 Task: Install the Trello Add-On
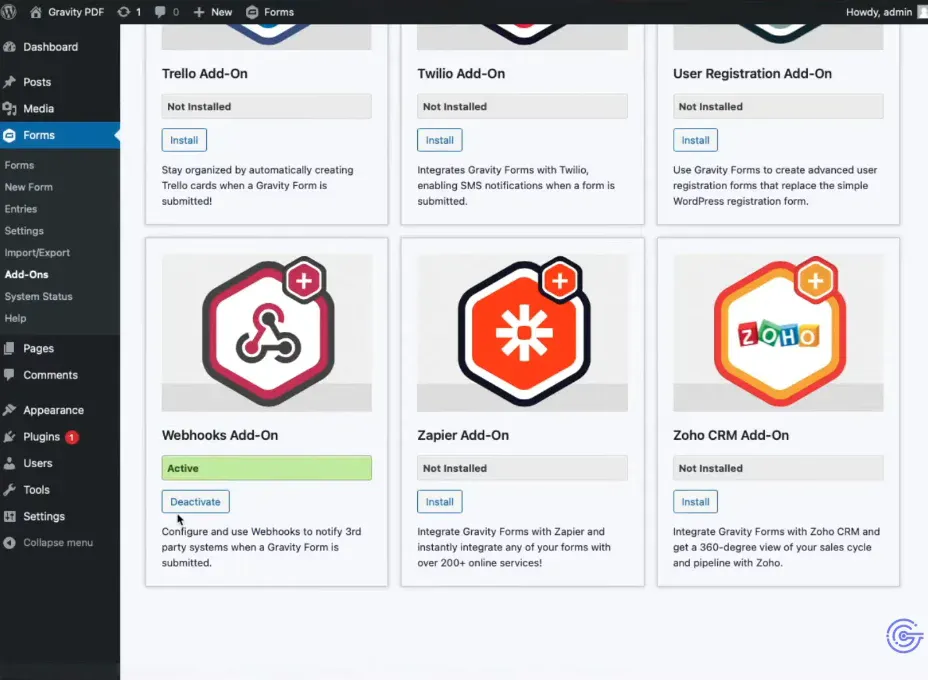coord(184,140)
